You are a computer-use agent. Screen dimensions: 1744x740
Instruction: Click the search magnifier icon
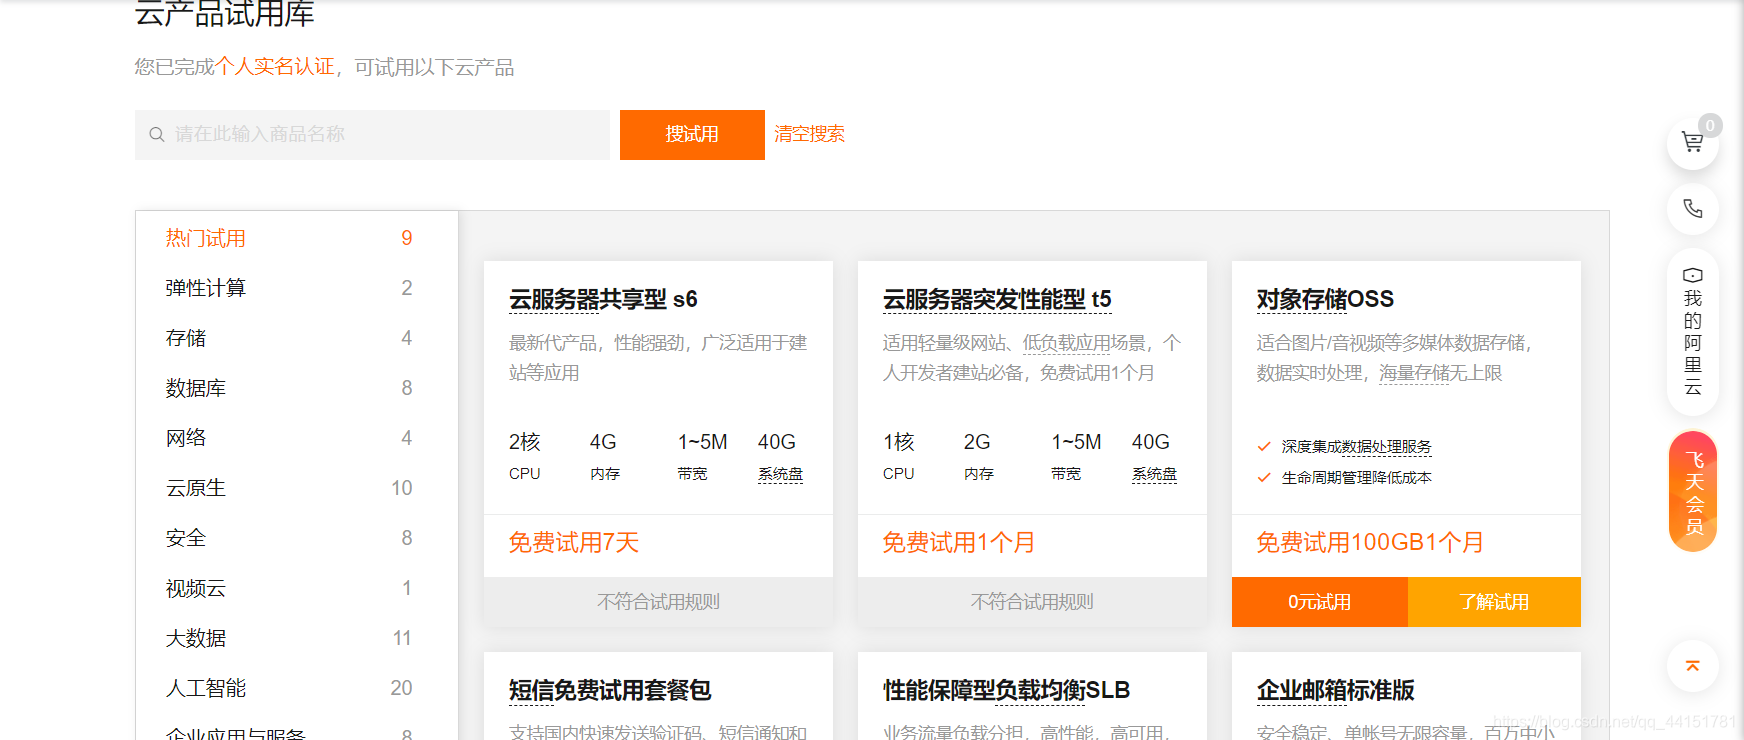click(x=157, y=135)
